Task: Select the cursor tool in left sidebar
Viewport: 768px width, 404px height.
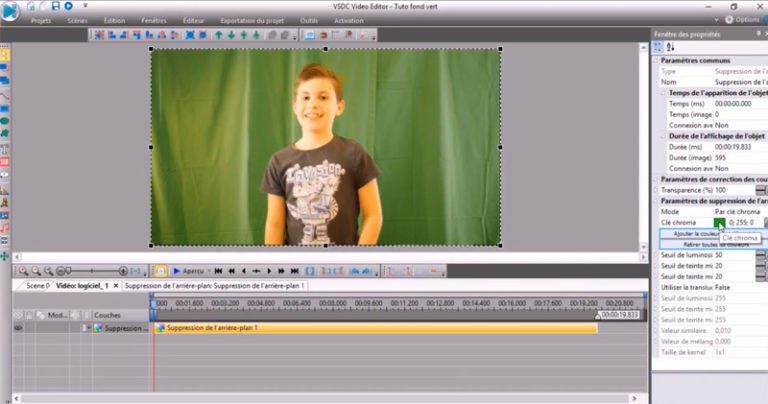Action: pyautogui.click(x=5, y=53)
